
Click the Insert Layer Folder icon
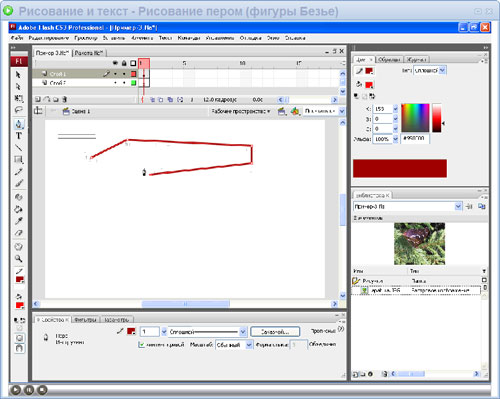(x=56, y=99)
